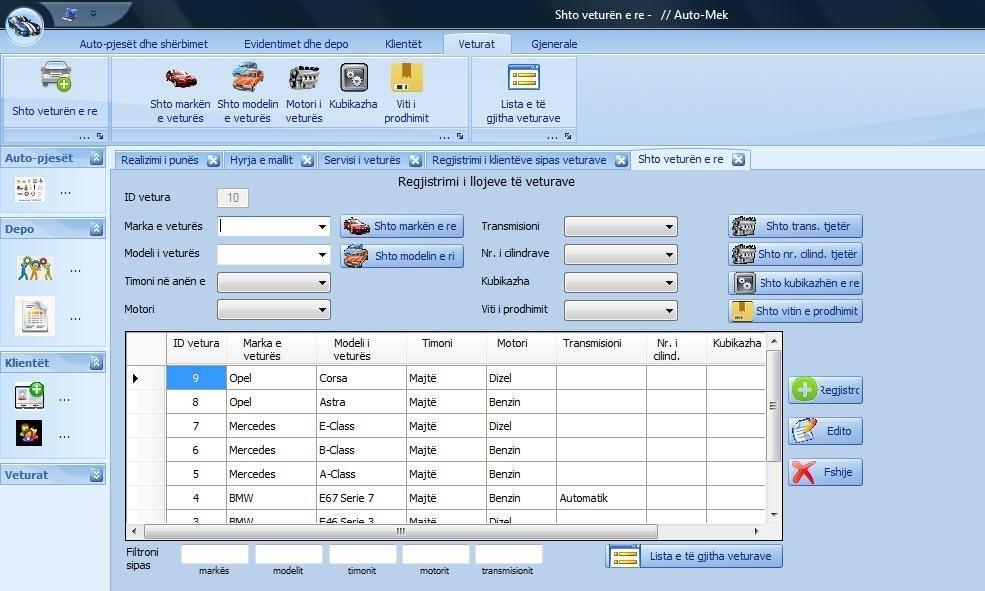Click the quick access computer icon in title bar
This screenshot has width=985, height=591.
point(70,13)
